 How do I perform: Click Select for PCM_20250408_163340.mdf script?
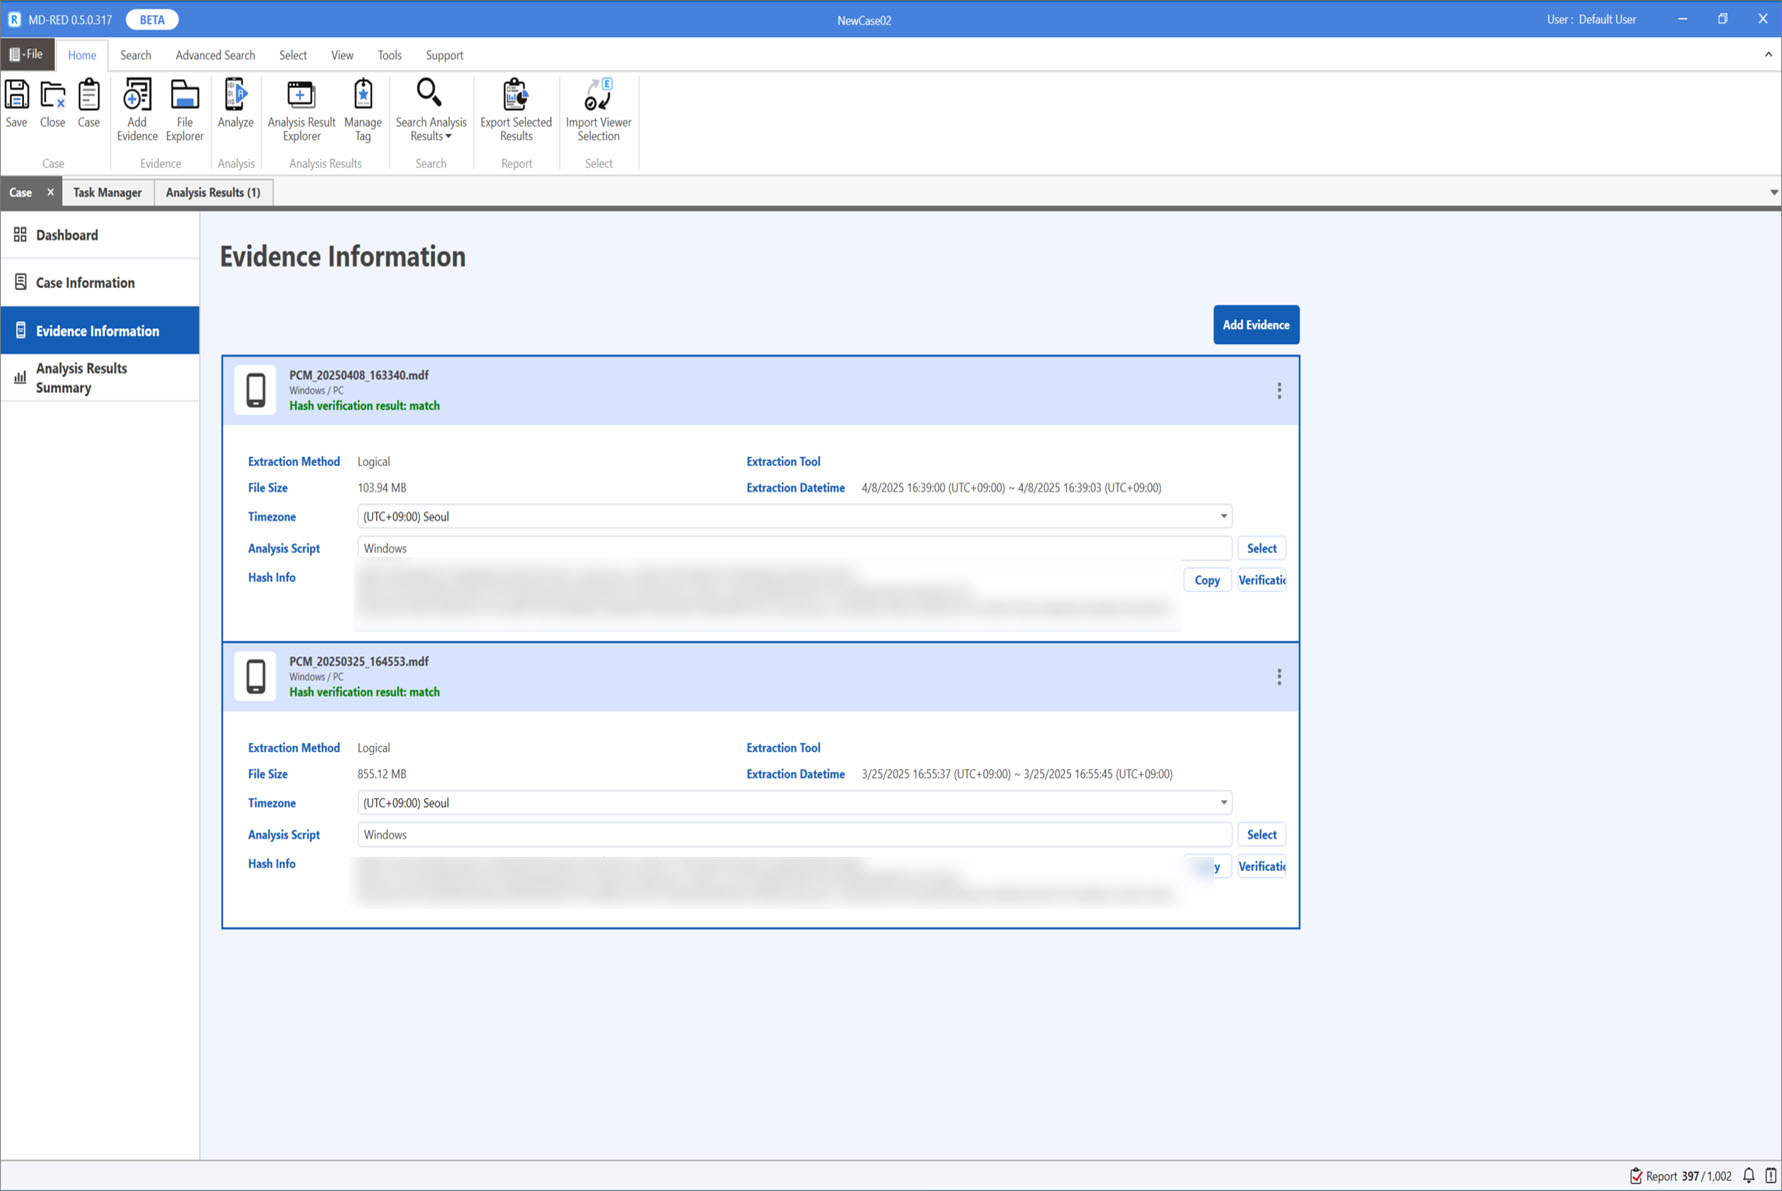coord(1262,548)
